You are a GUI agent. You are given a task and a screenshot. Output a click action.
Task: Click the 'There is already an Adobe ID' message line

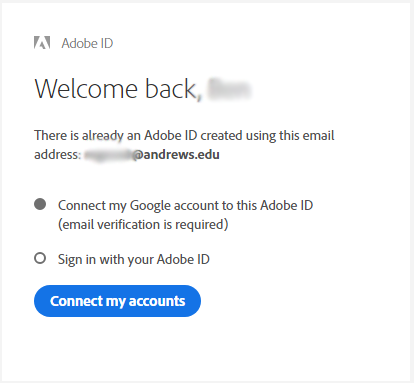(184, 136)
